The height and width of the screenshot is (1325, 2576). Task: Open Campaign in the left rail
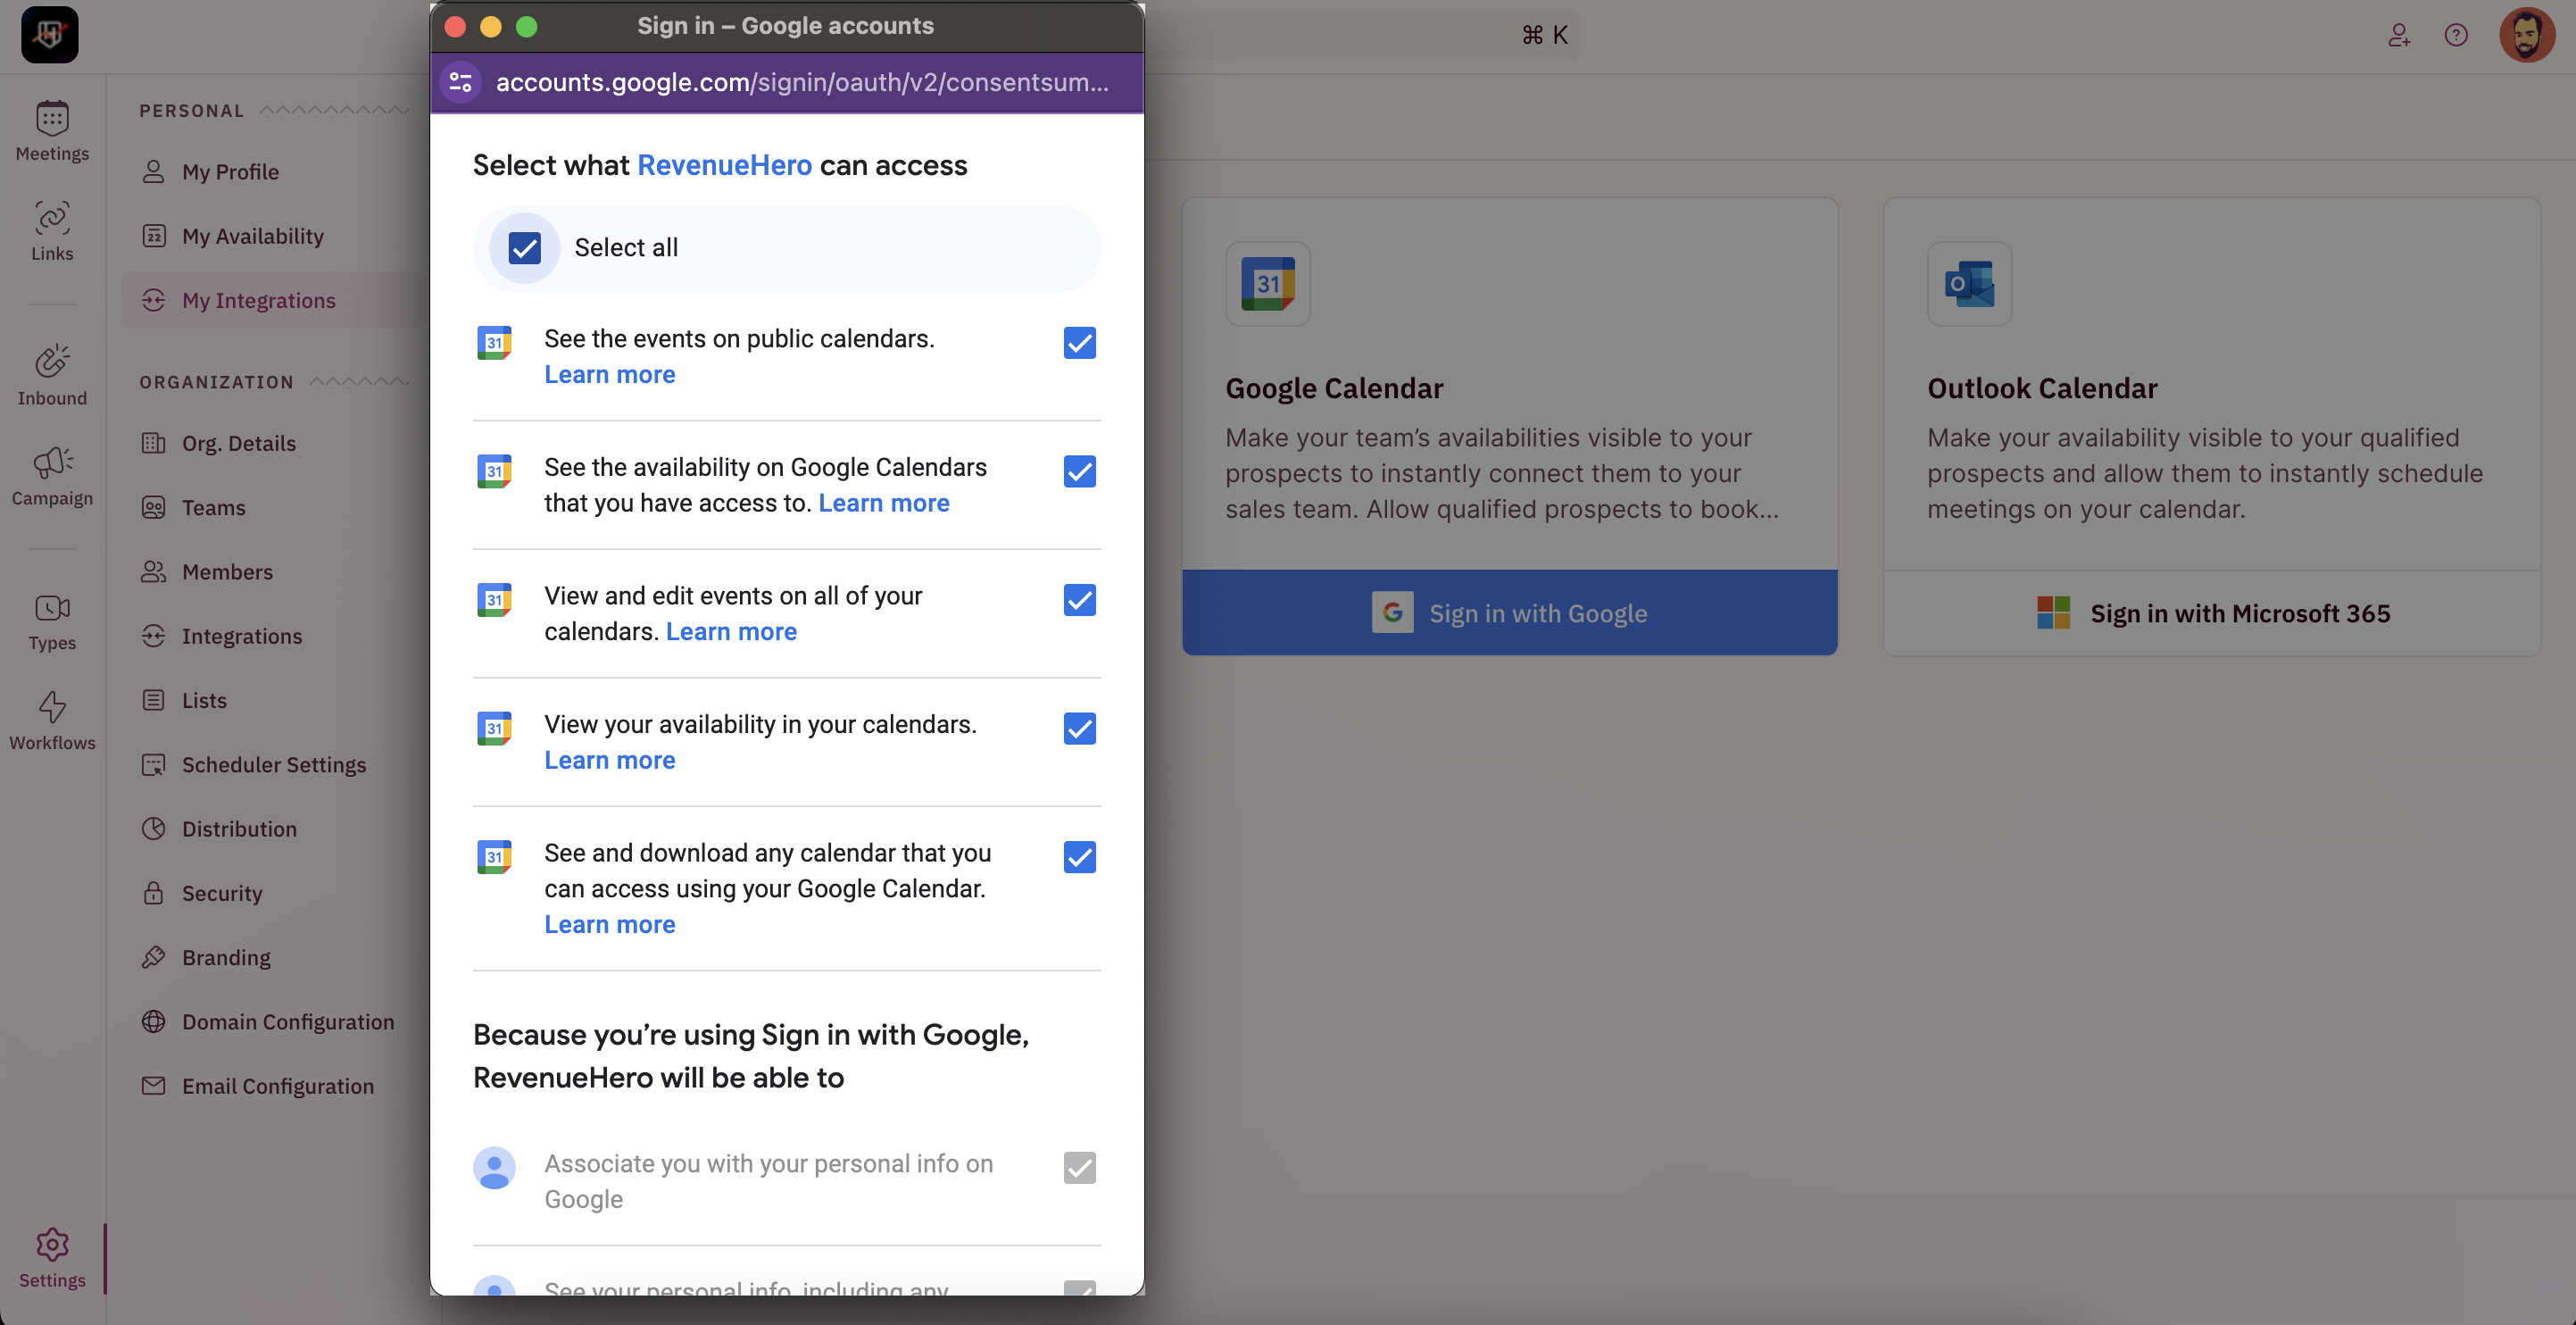pyautogui.click(x=52, y=476)
